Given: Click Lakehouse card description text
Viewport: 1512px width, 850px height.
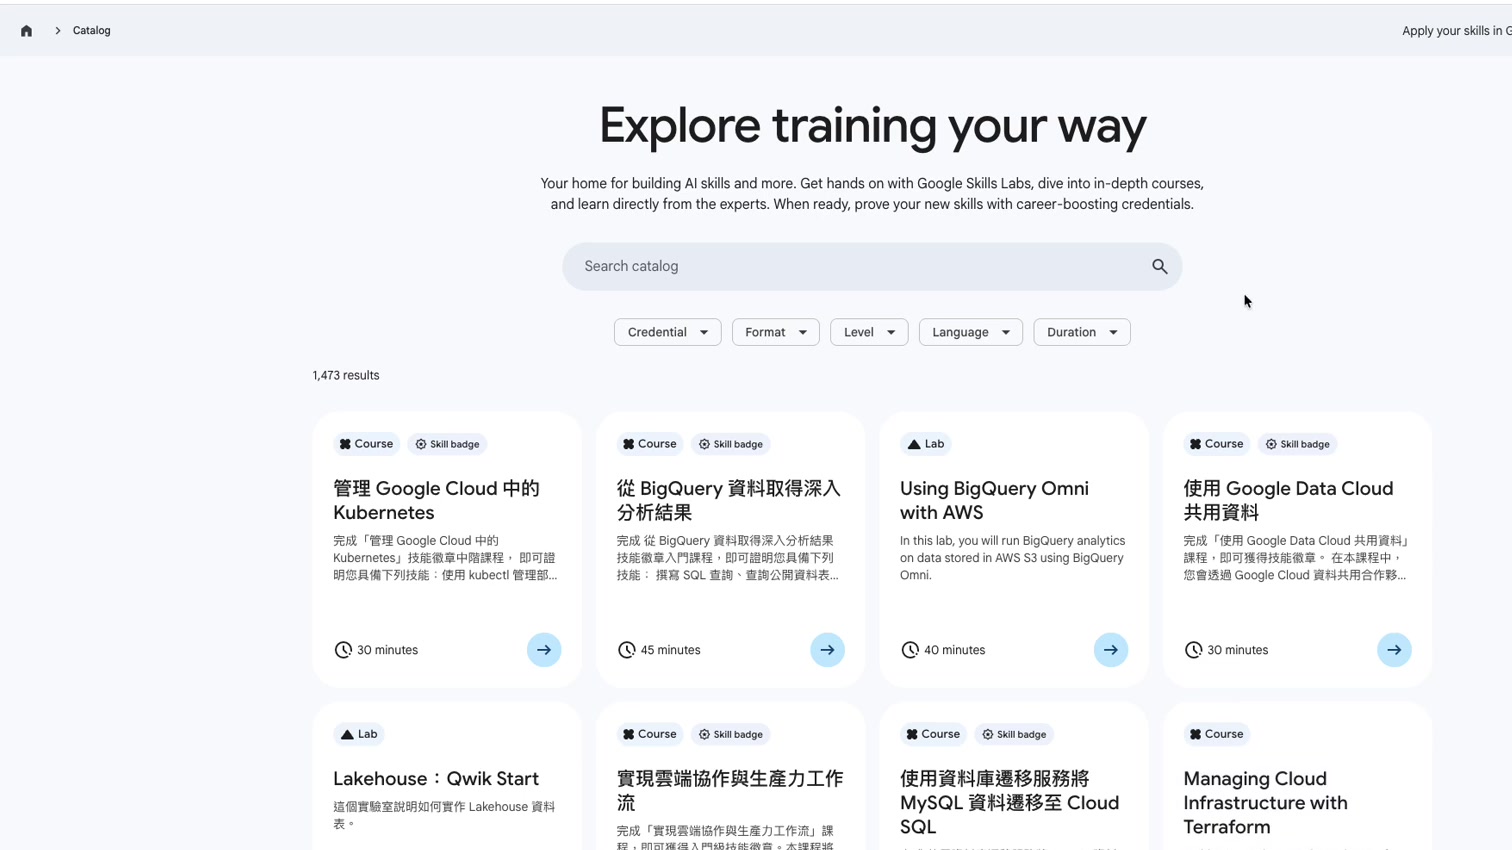Looking at the screenshot, I should pyautogui.click(x=444, y=815).
